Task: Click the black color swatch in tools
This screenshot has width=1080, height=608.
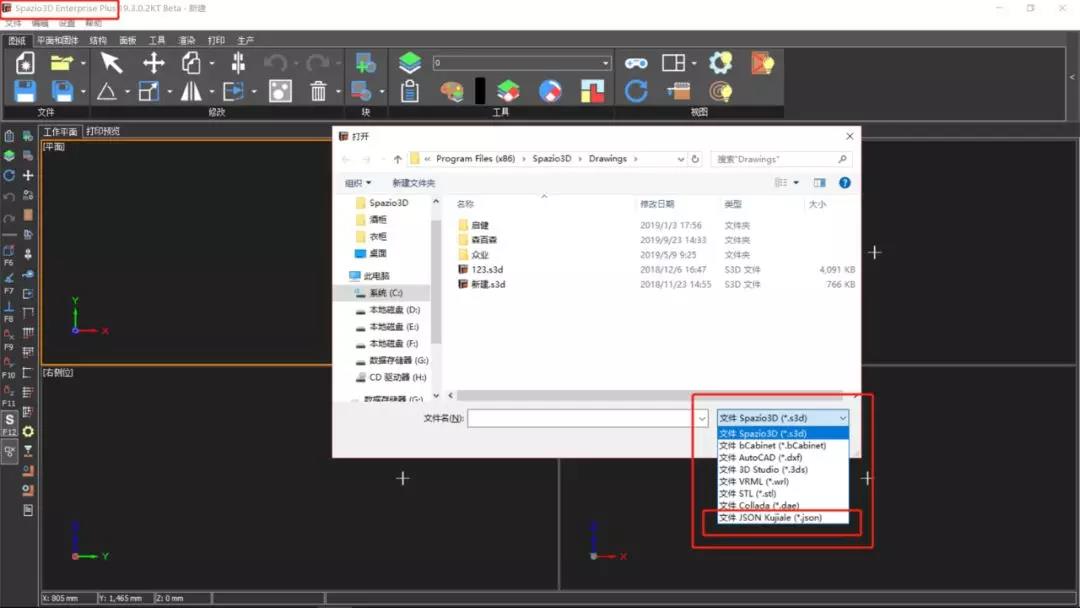Action: tap(480, 91)
